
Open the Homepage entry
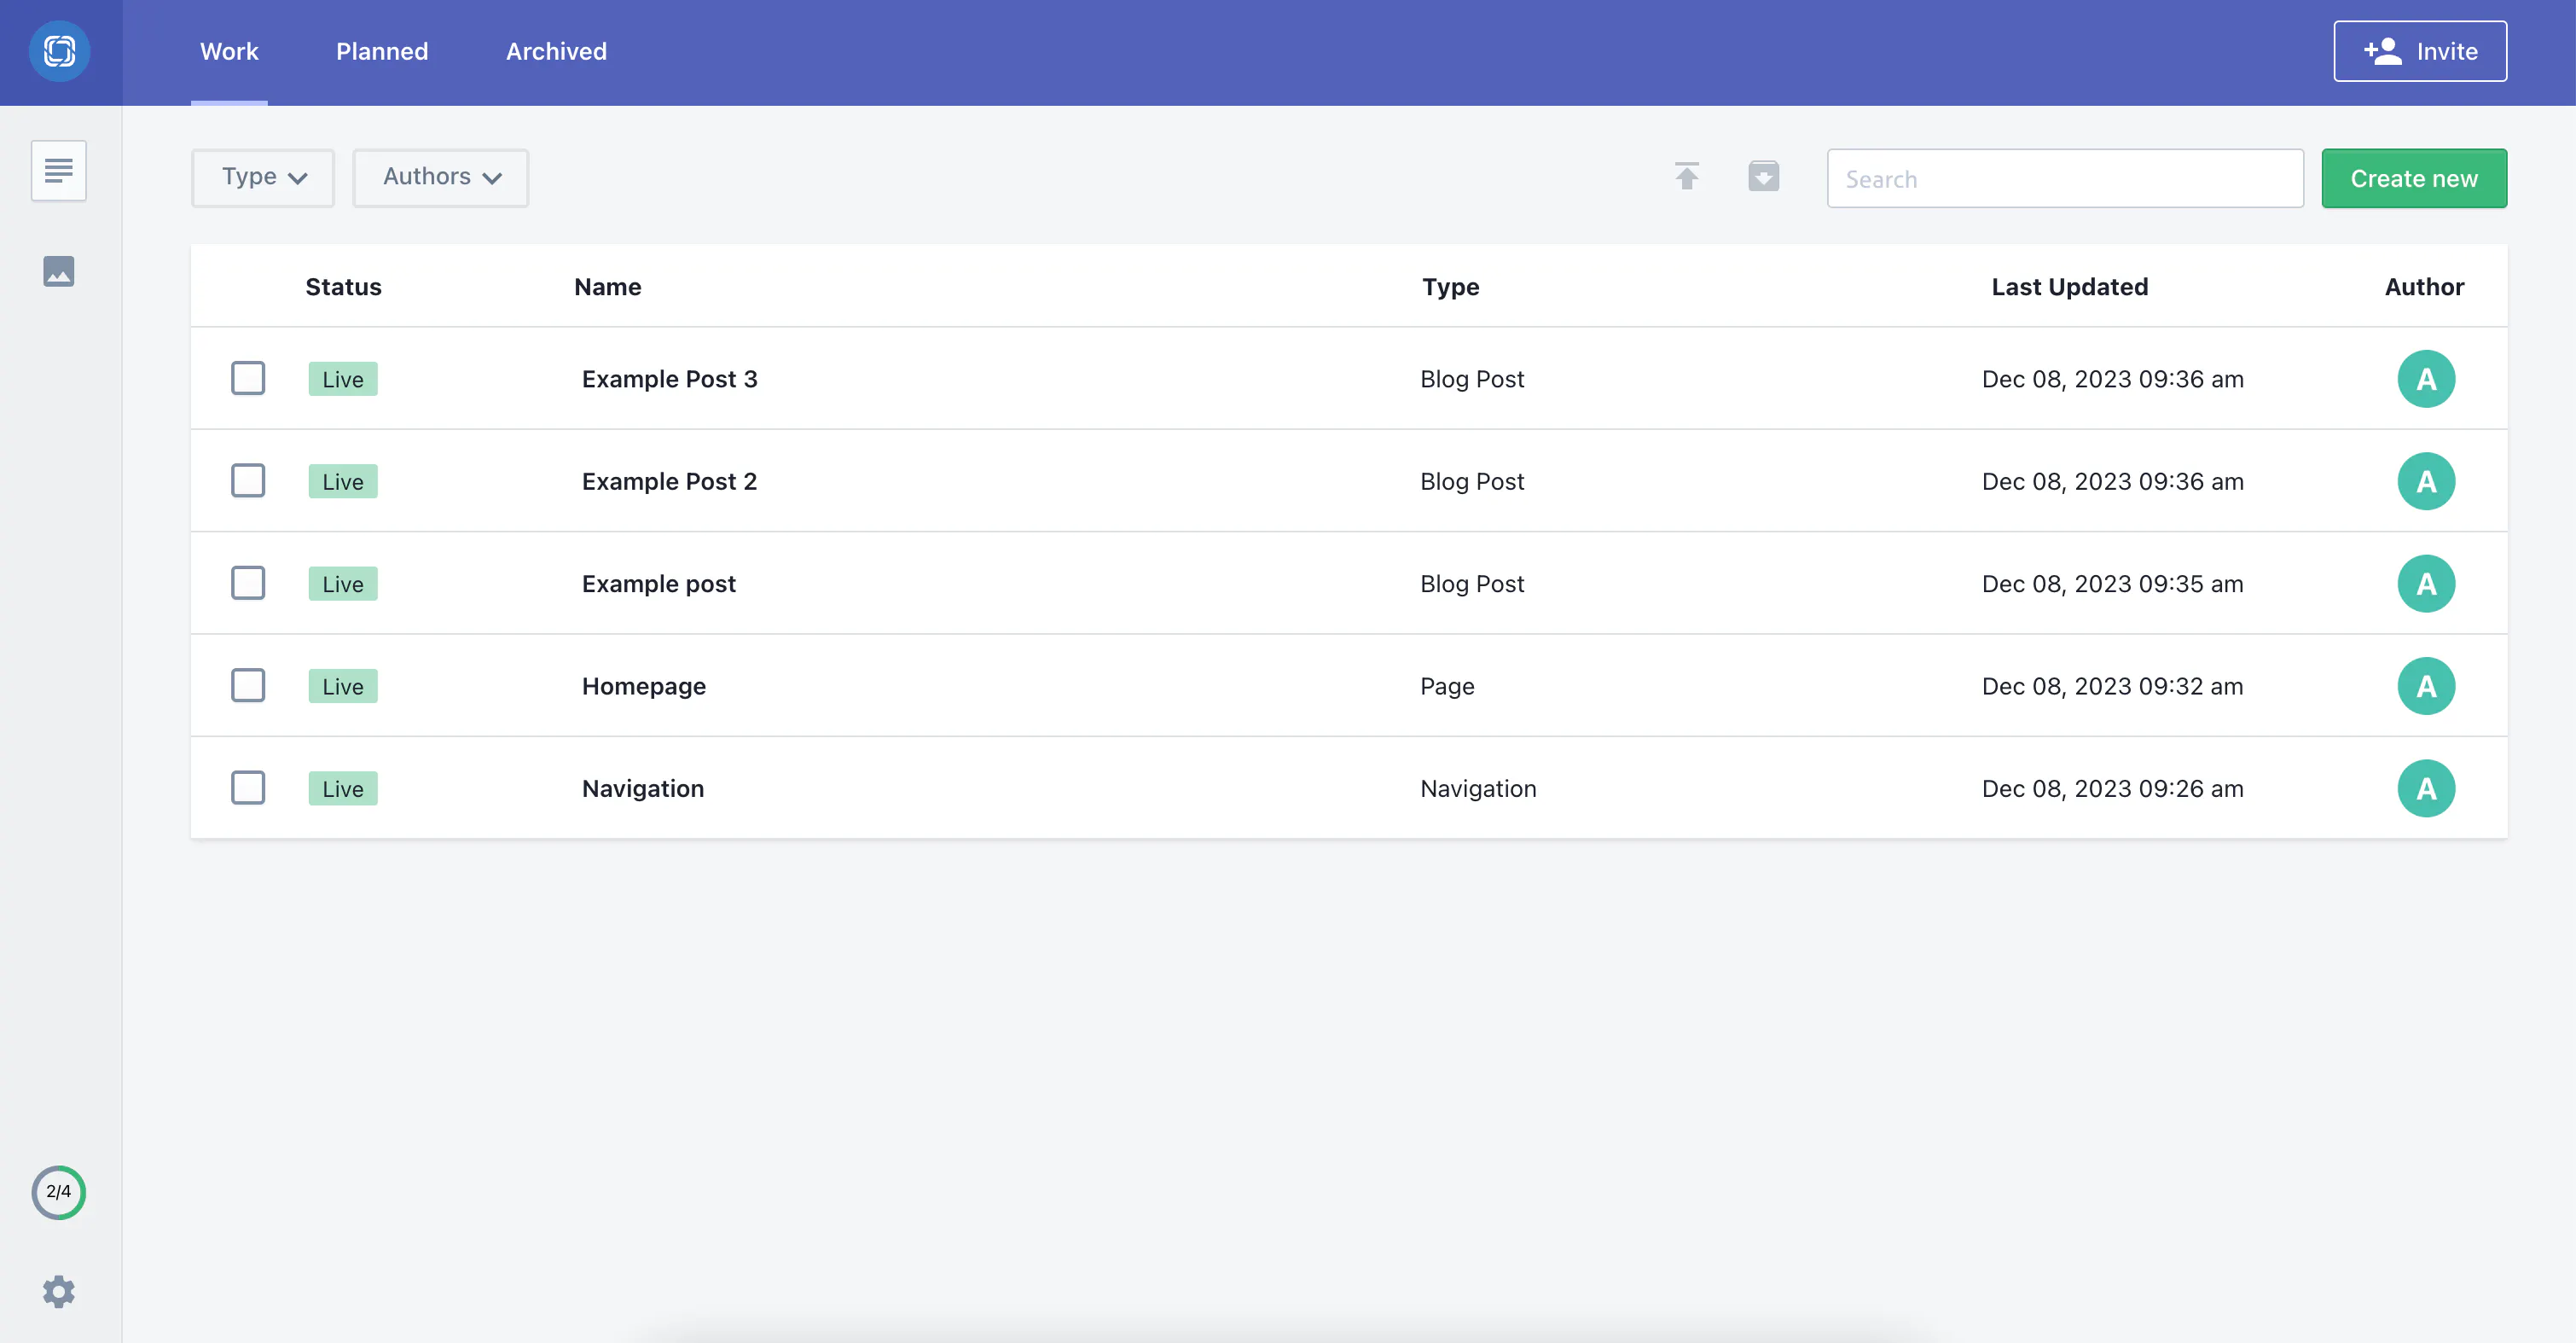click(x=644, y=686)
